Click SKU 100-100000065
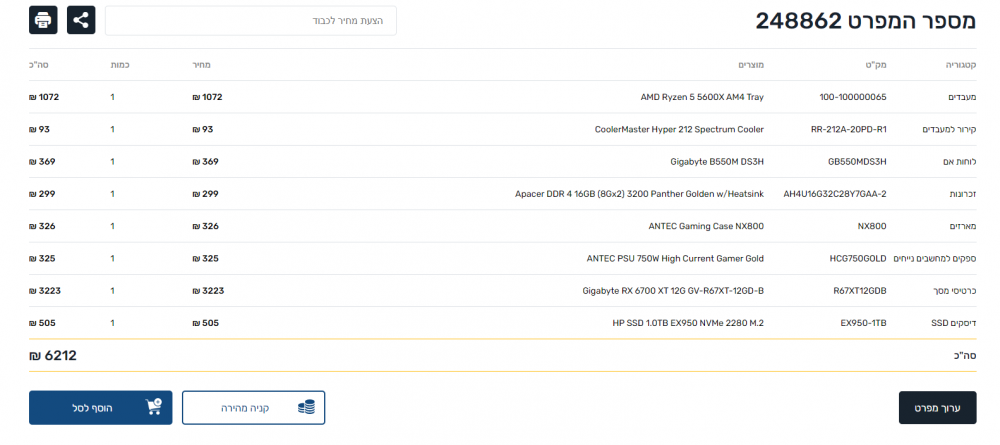 [x=853, y=98]
